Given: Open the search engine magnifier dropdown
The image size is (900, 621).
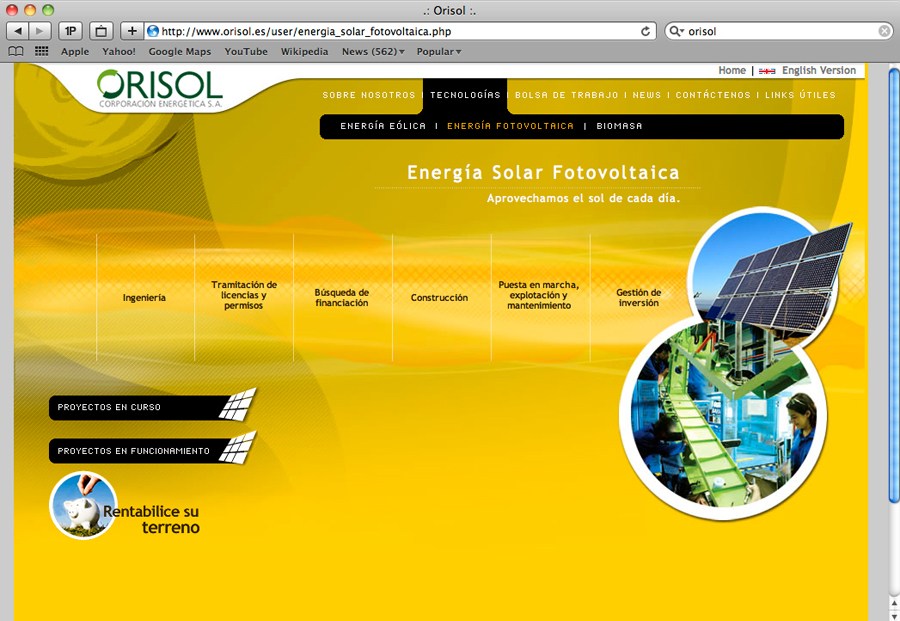Looking at the screenshot, I should (678, 31).
